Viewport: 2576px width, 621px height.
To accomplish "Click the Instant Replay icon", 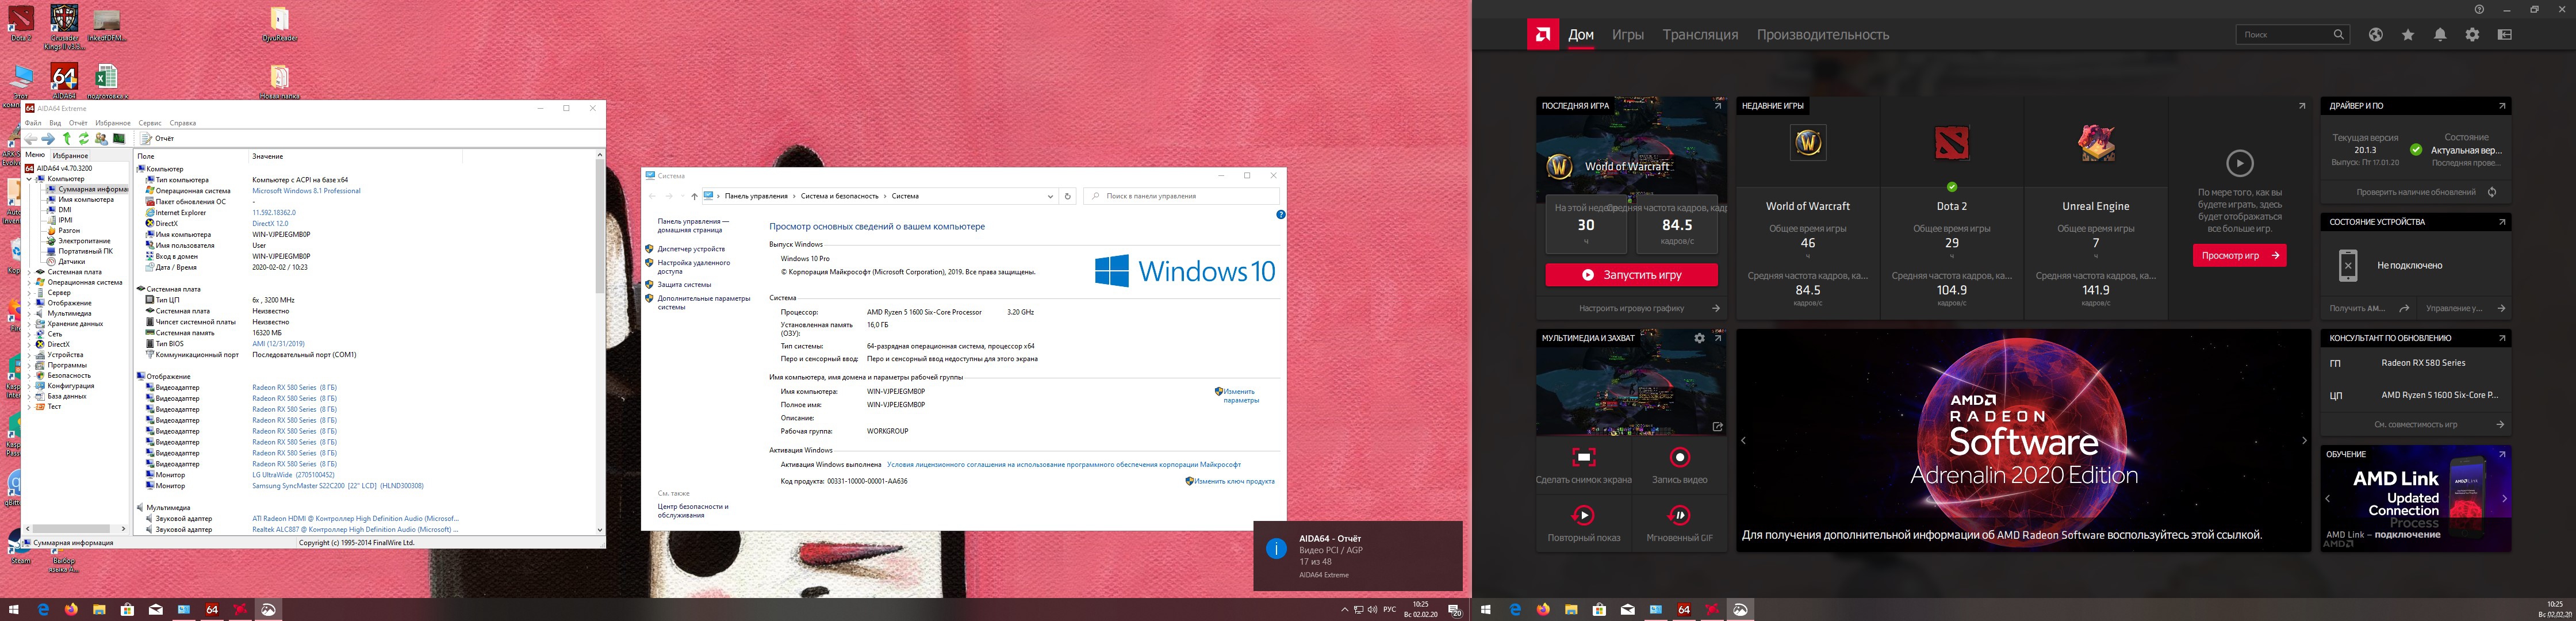I will [1583, 515].
